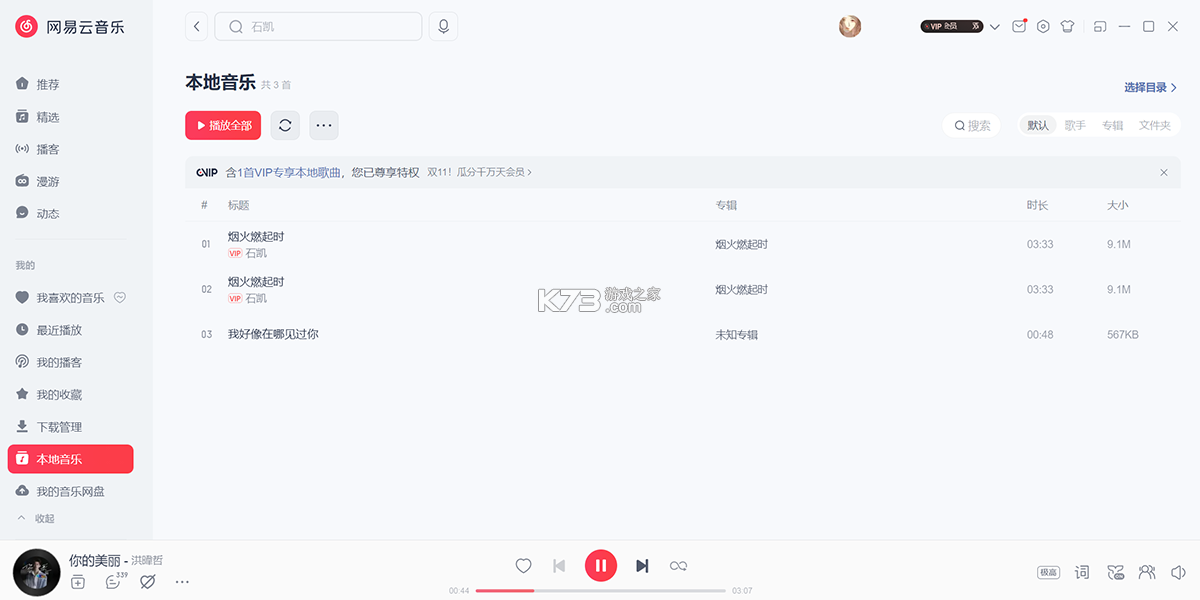Screen dimensions: 1200x600
Task: Switch to mini player mode icon
Action: tap(1100, 27)
